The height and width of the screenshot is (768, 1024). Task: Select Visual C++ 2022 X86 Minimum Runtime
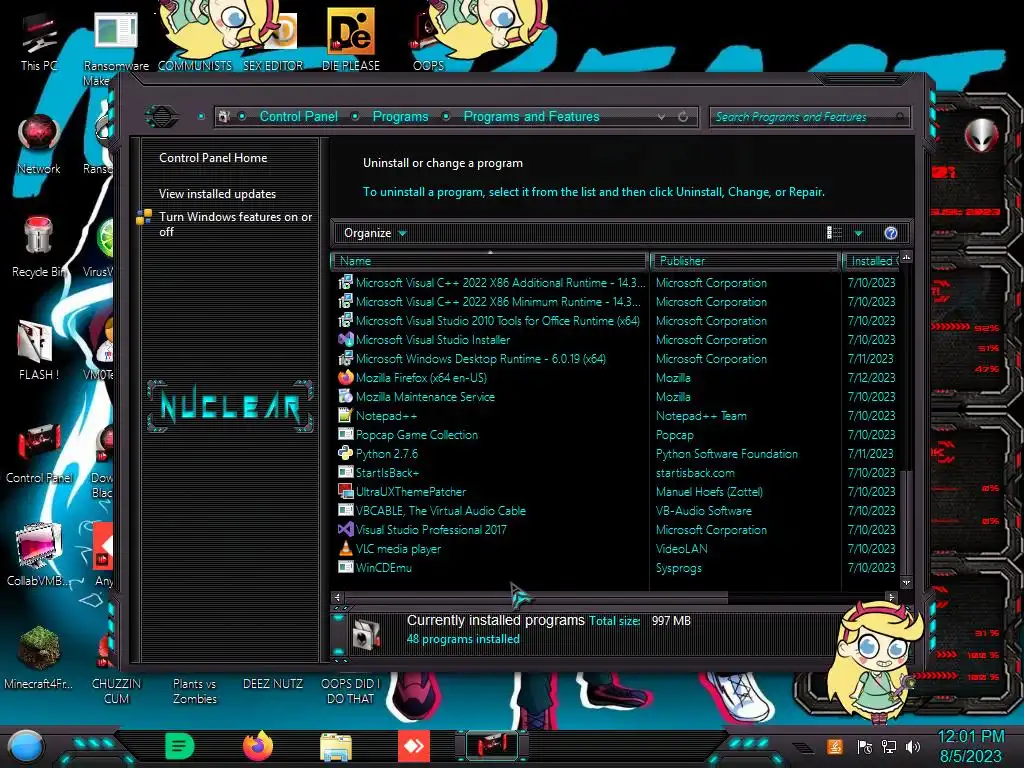616,302
